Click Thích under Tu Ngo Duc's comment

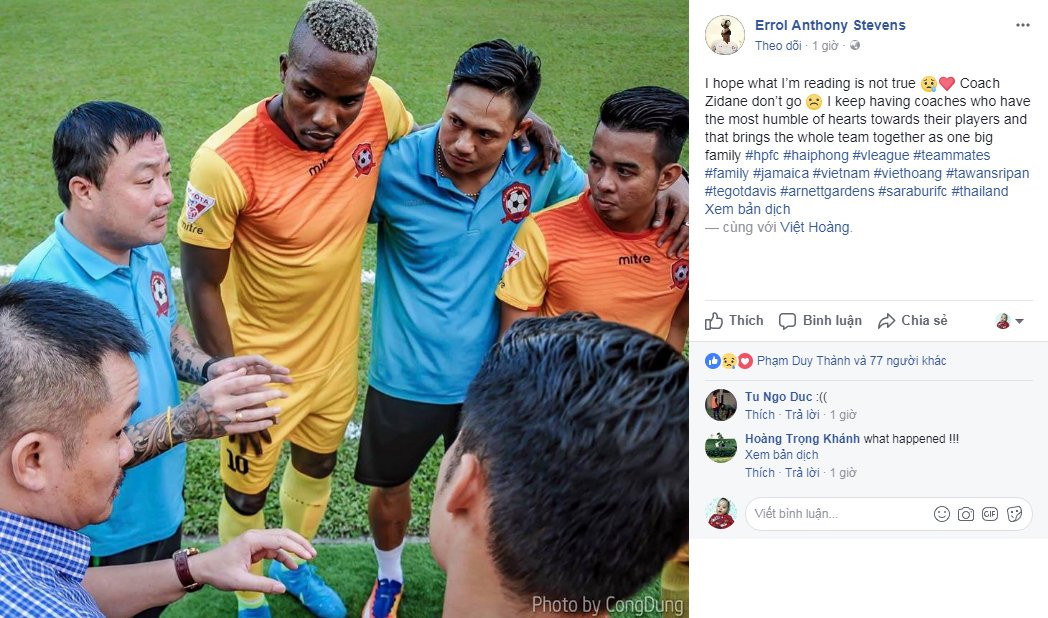[760, 414]
